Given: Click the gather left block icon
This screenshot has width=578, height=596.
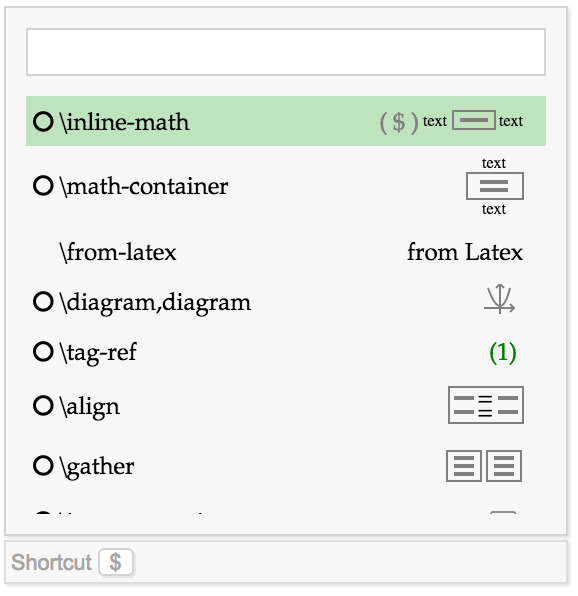Looking at the screenshot, I should coord(464,466).
